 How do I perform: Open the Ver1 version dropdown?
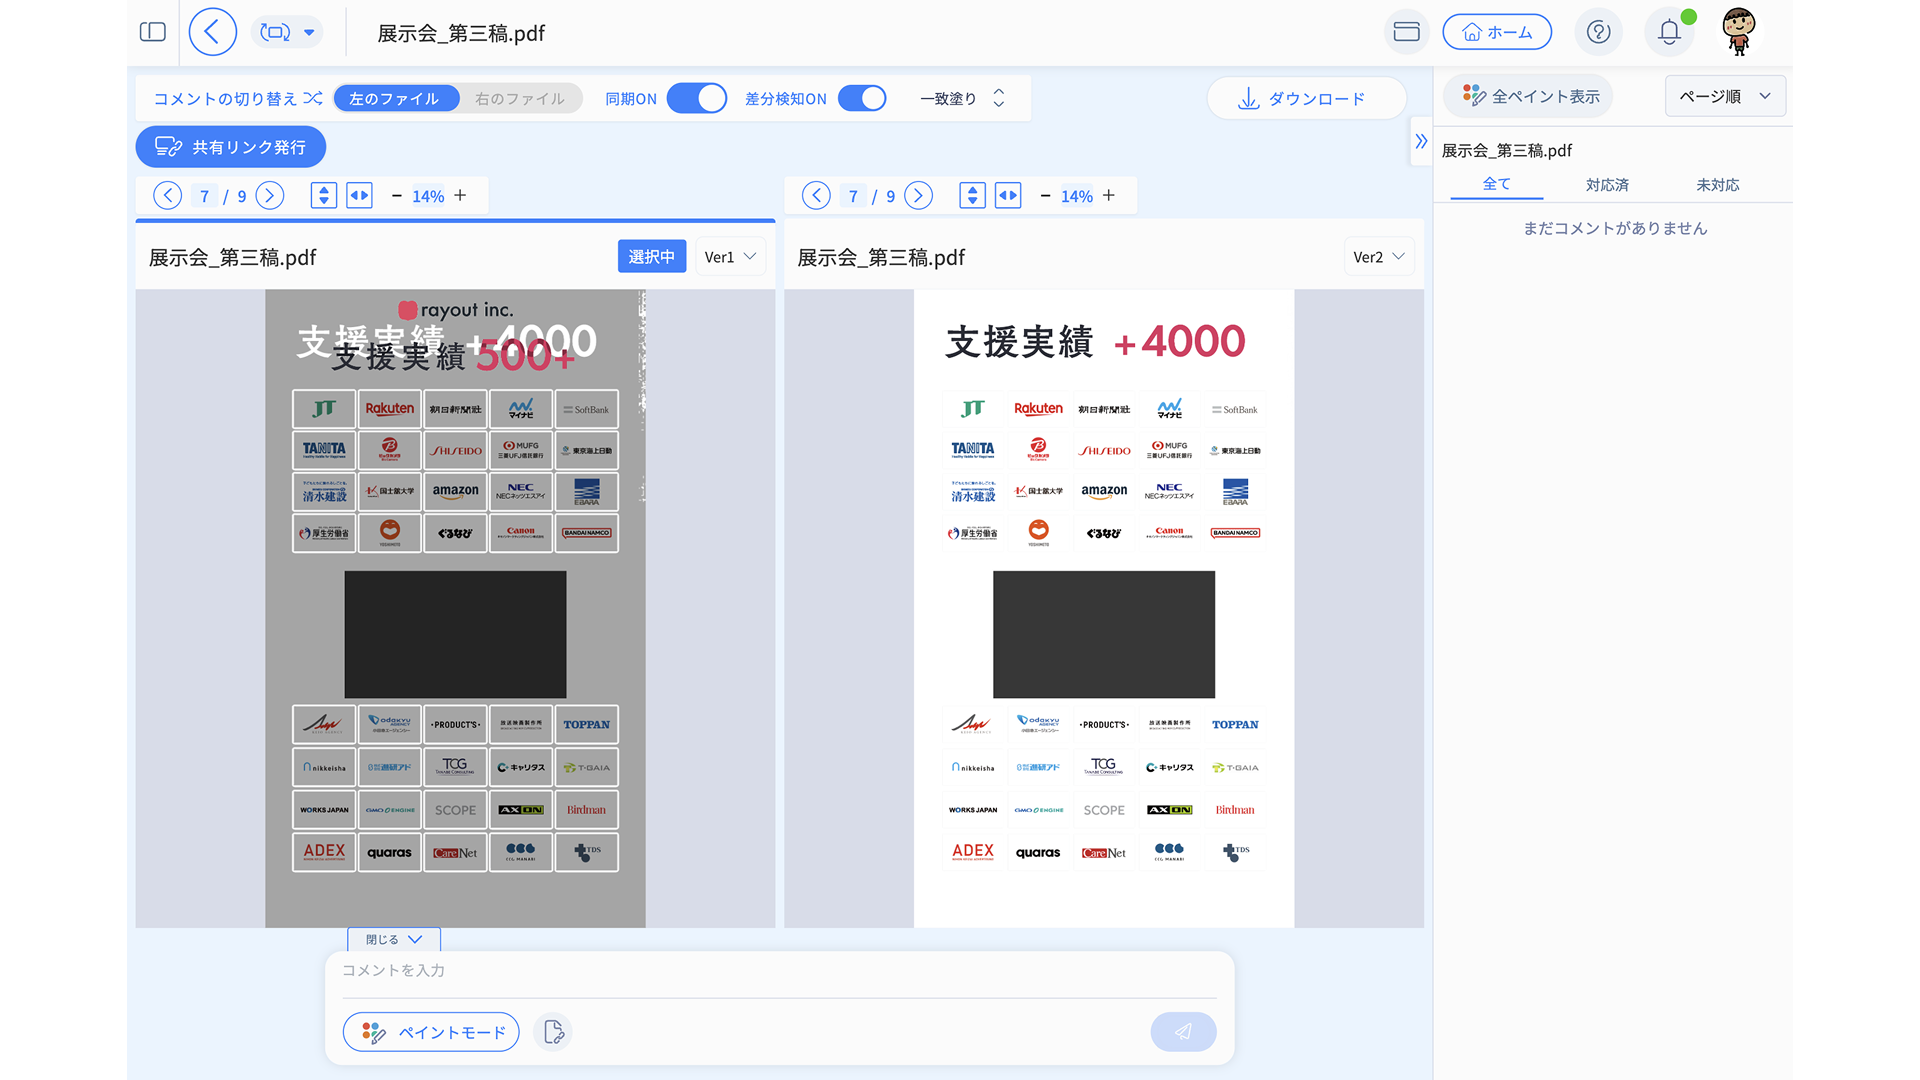pyautogui.click(x=730, y=257)
